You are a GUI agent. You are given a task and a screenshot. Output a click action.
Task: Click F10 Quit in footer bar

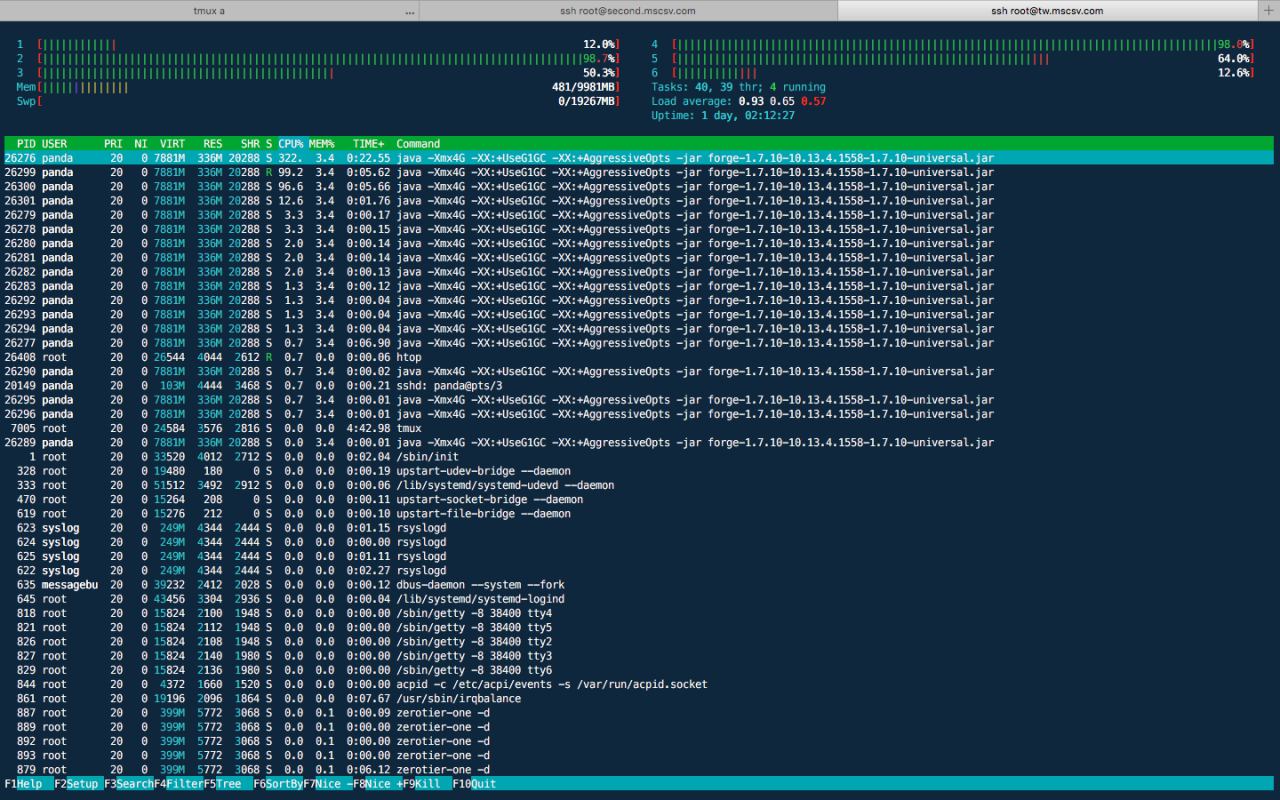(474, 784)
